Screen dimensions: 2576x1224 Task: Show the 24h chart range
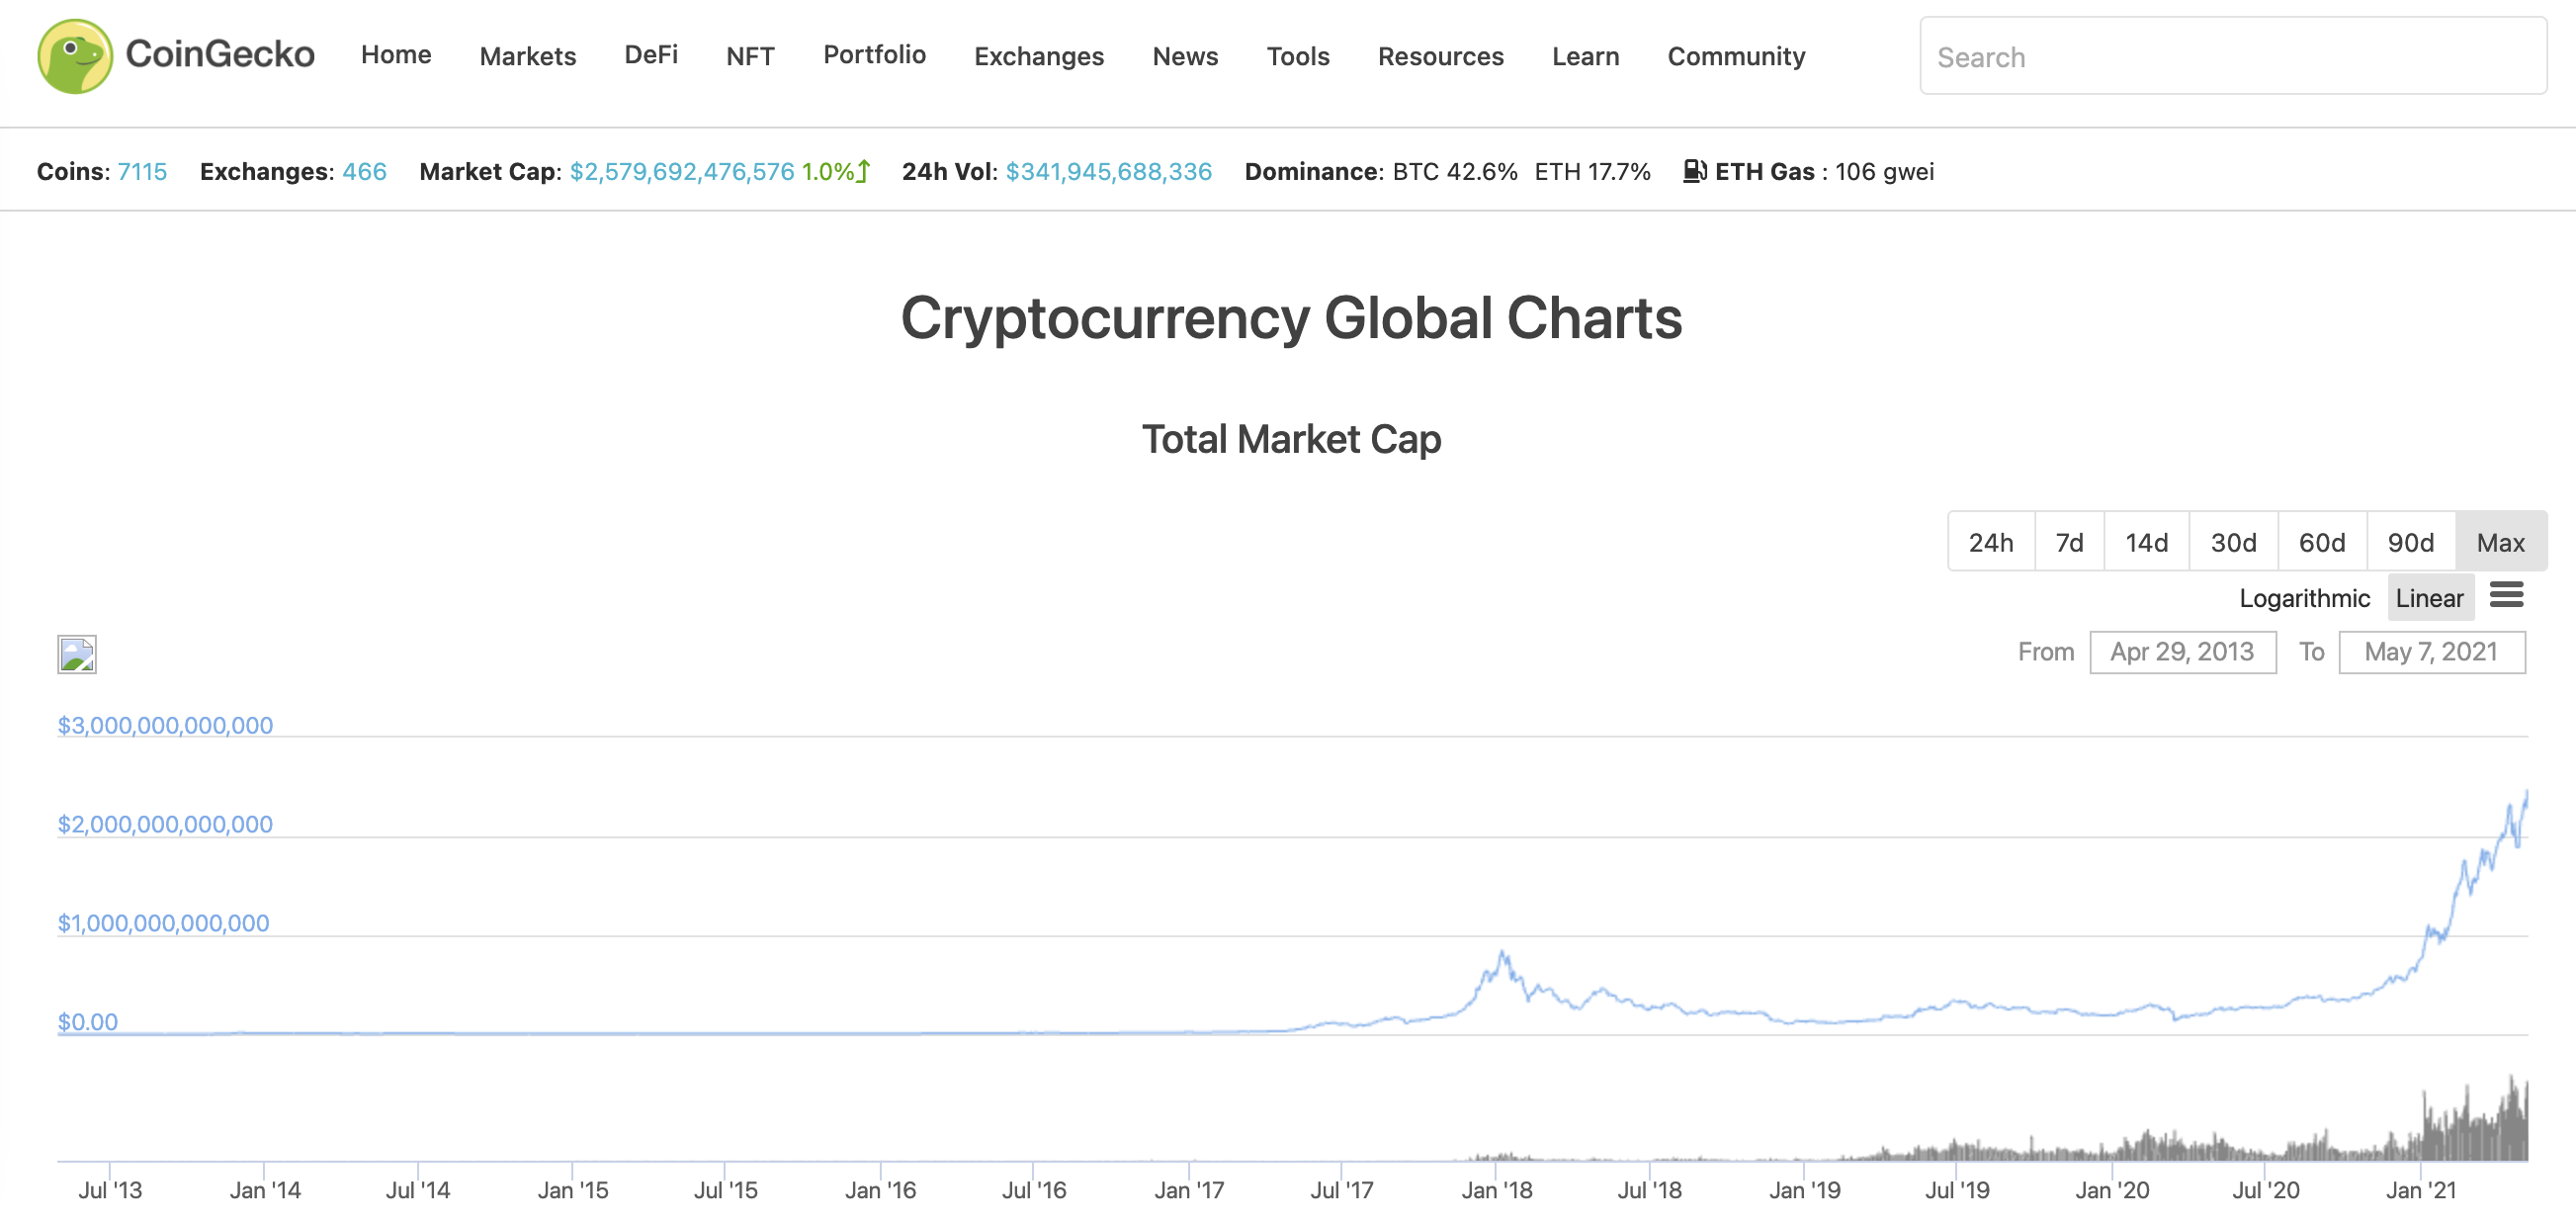pos(1990,543)
